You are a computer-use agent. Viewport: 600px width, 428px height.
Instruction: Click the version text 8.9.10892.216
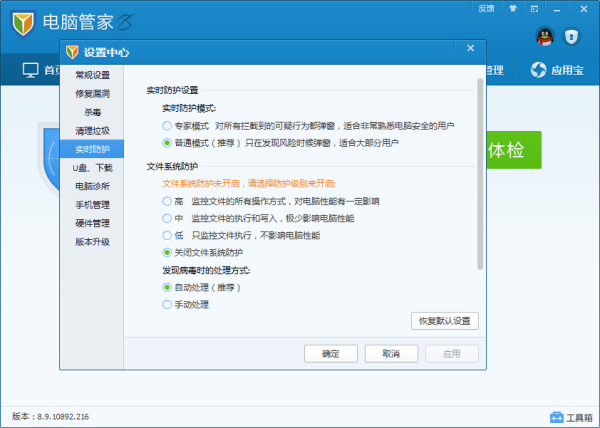[63, 417]
